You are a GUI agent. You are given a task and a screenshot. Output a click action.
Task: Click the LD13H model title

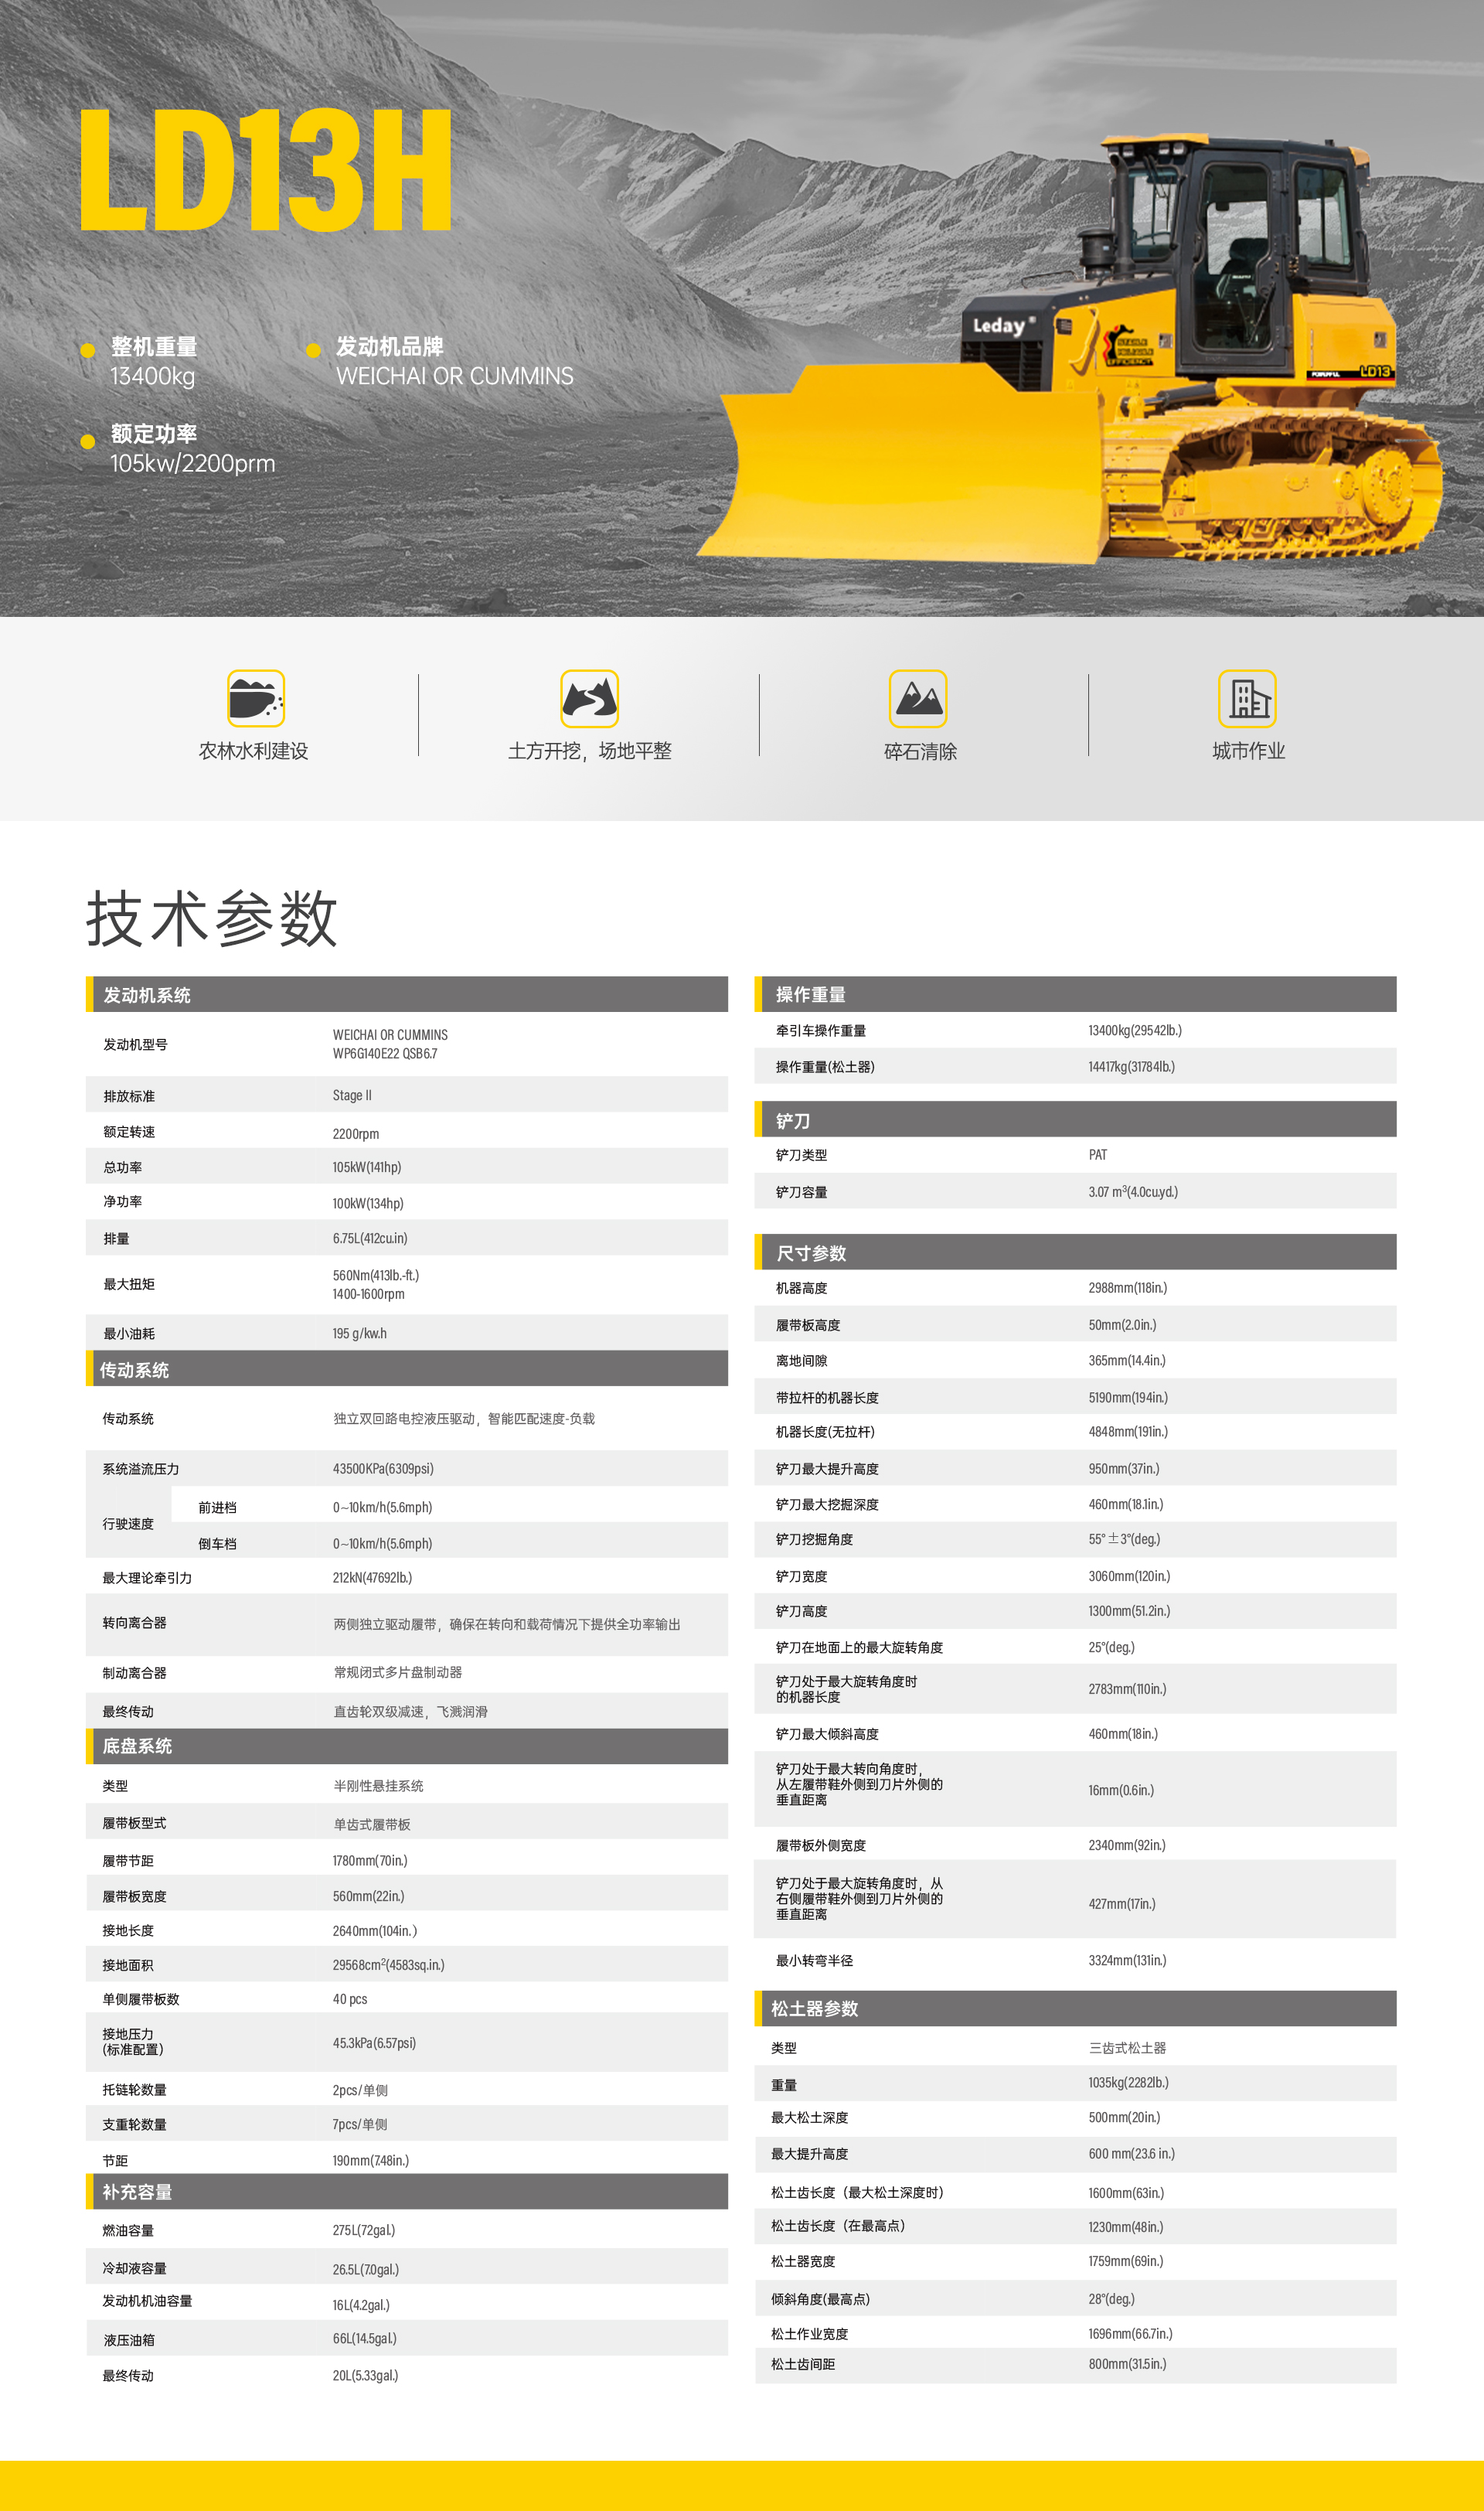point(266,171)
